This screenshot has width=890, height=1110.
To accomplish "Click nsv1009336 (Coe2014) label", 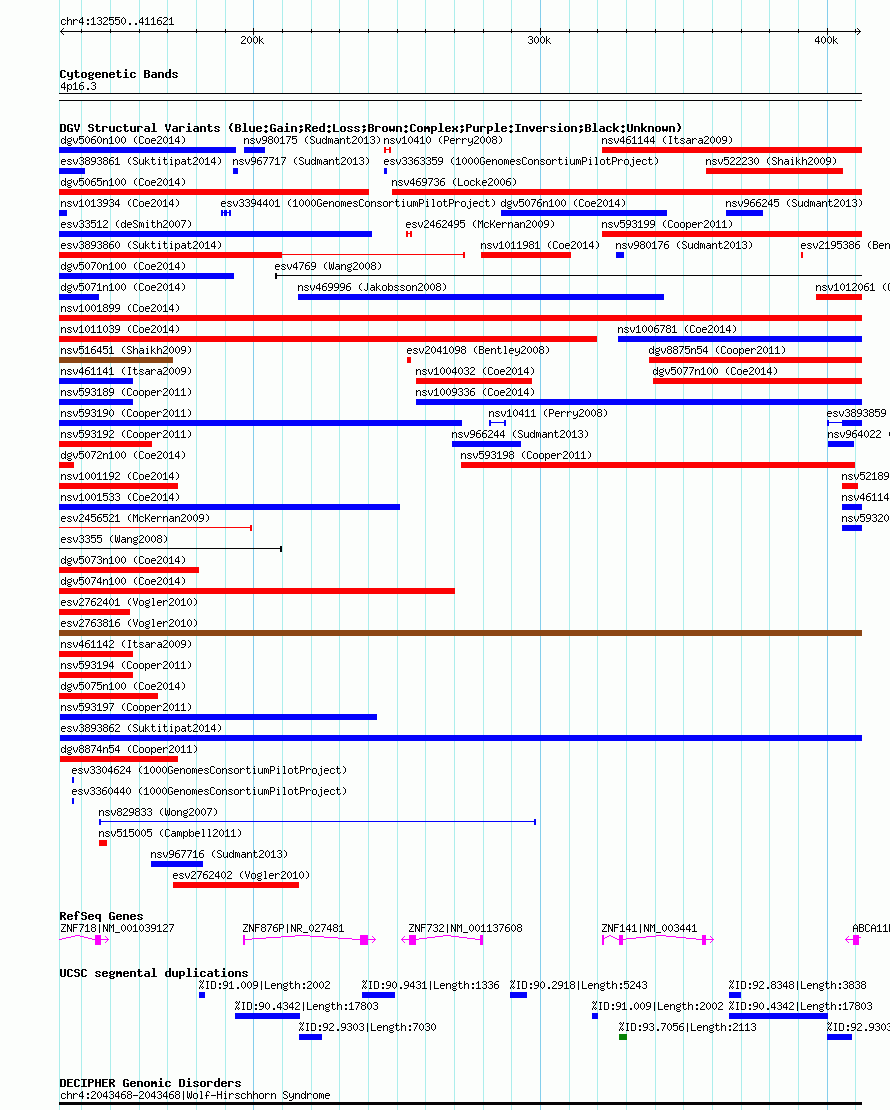I will pyautogui.click(x=475, y=392).
